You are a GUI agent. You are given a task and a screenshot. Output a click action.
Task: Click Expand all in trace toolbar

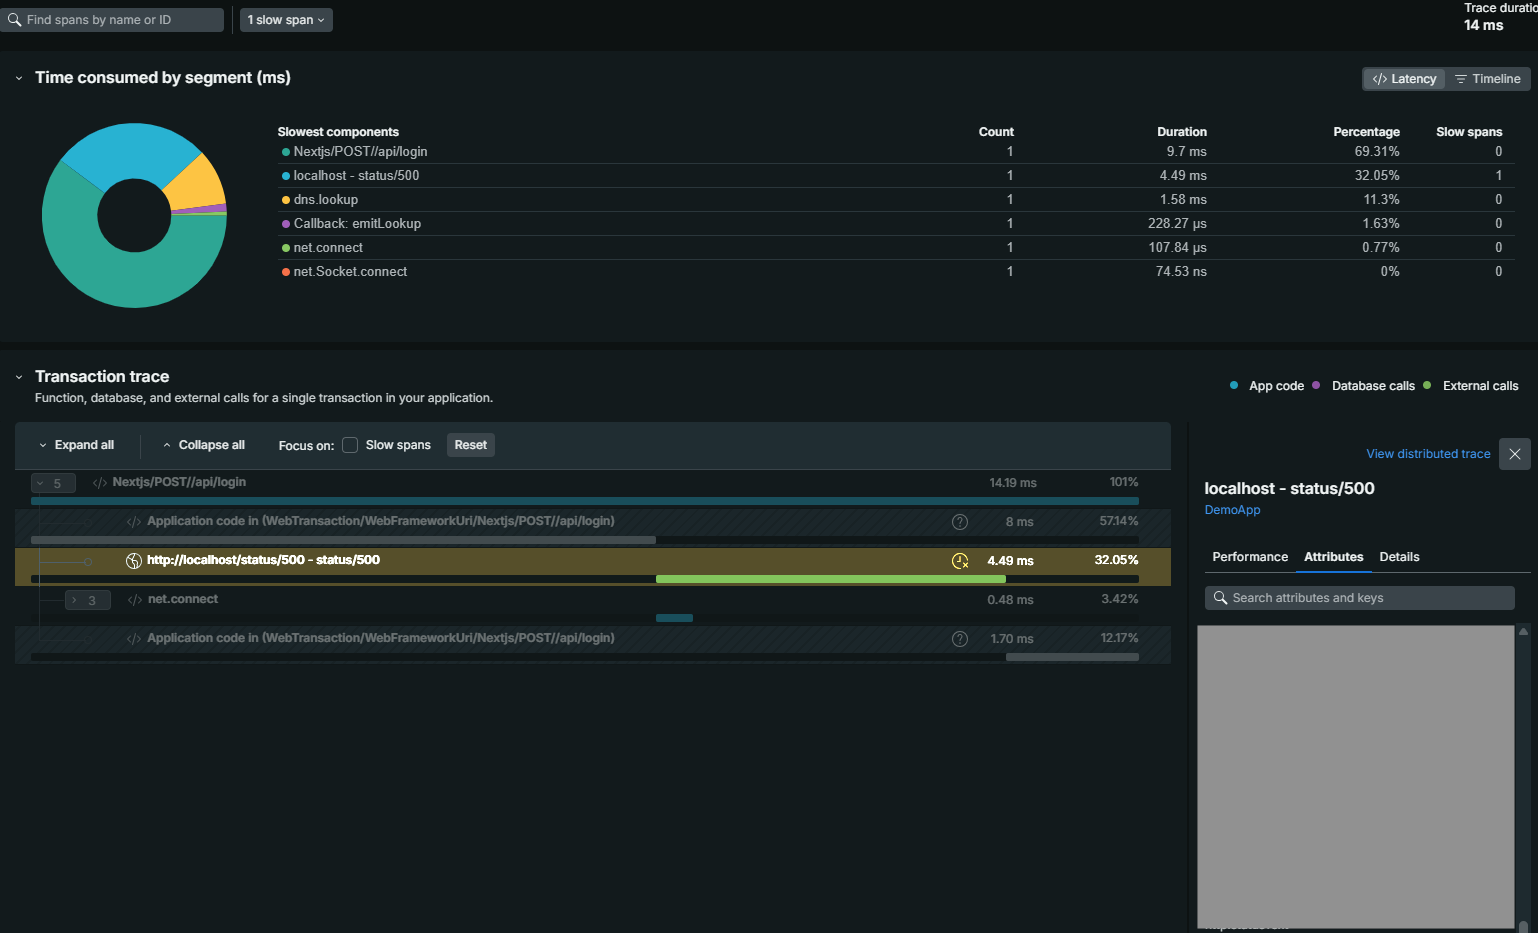(x=76, y=445)
